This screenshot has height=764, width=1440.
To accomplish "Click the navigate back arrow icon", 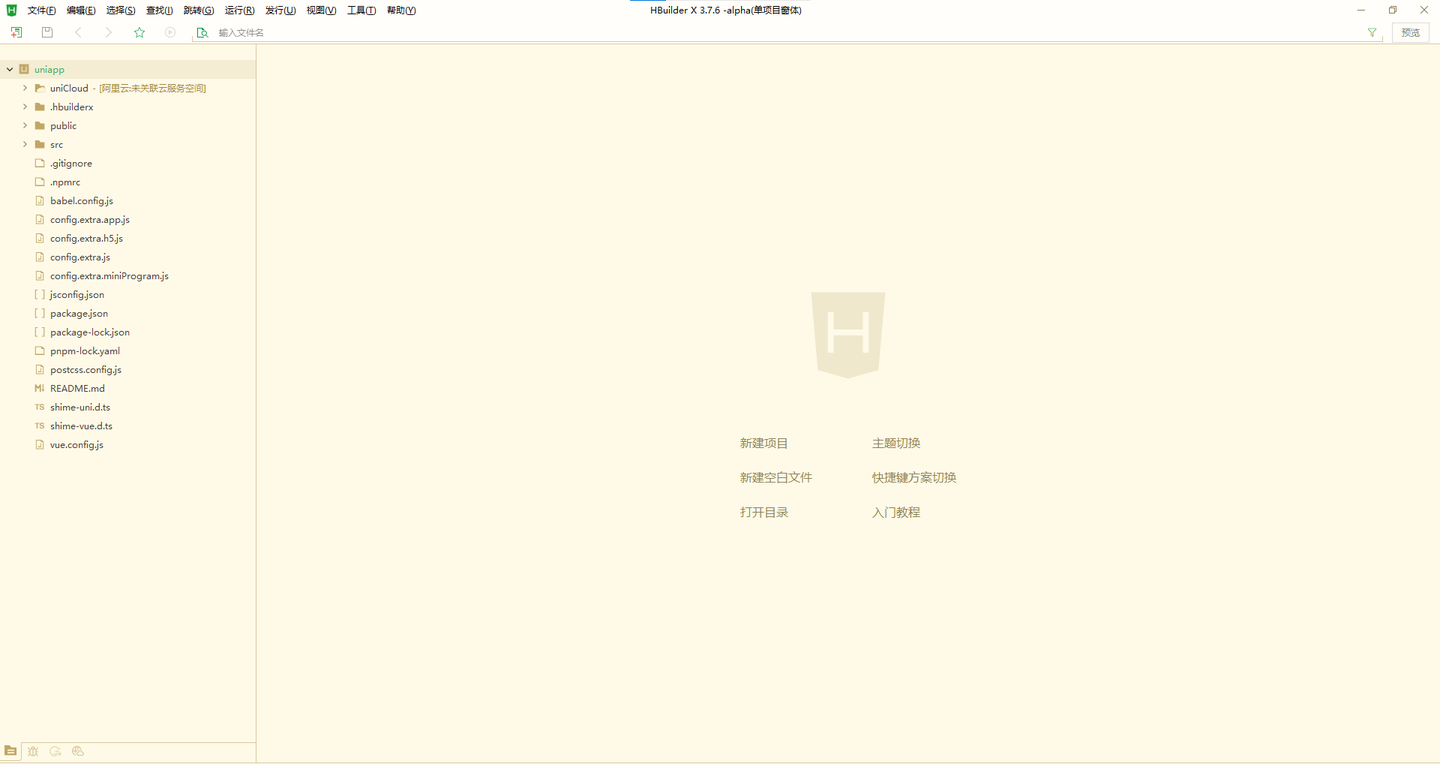I will [78, 32].
